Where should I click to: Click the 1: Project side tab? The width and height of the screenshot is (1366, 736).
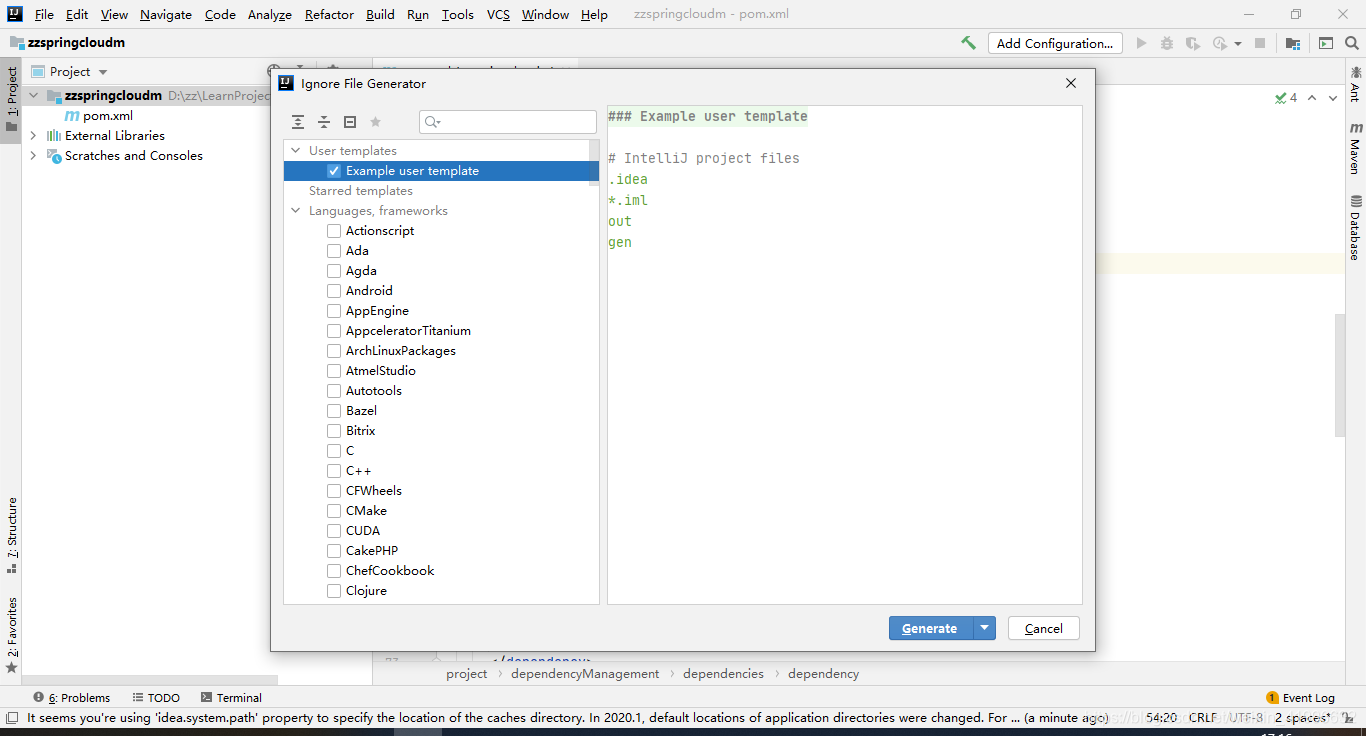pos(12,100)
